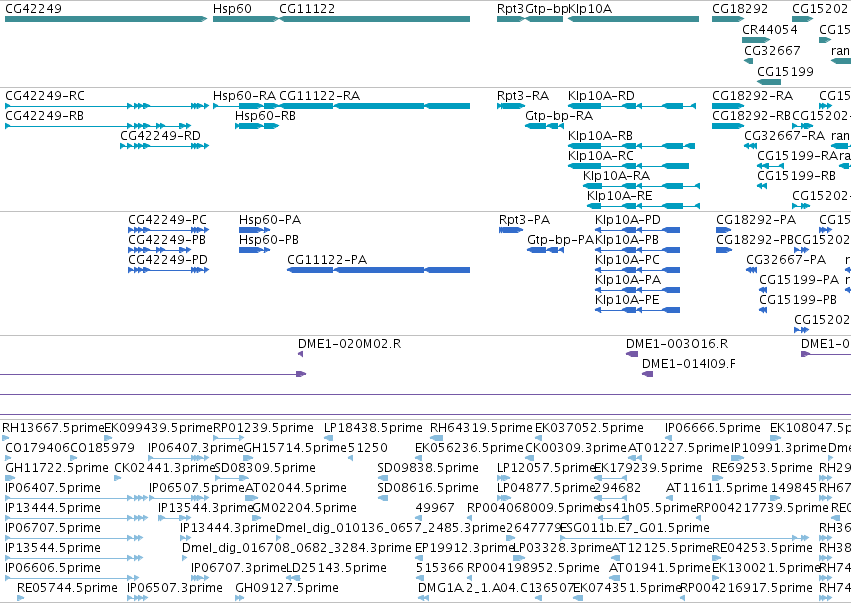Screen dimensions: 851x603
Task: Select the CG11122 gene feature bar
Action: [x=374, y=19]
